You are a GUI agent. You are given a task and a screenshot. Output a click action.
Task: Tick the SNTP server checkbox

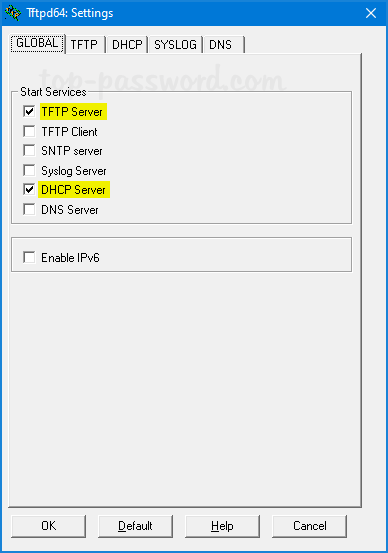tap(29, 151)
